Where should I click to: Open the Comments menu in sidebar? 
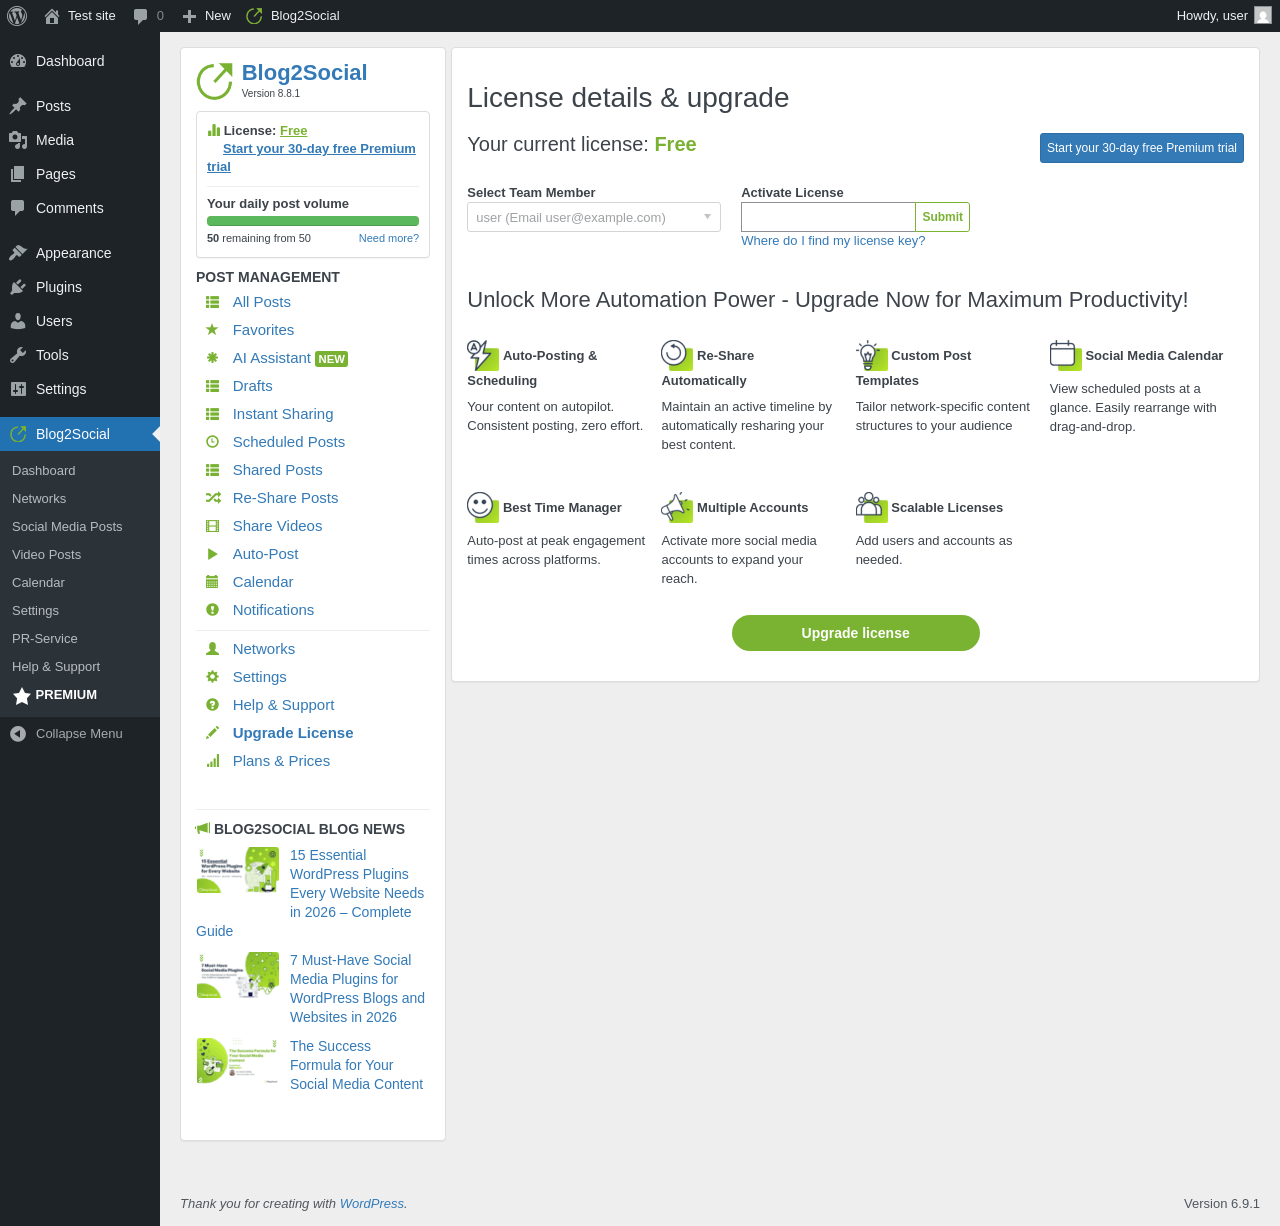point(80,208)
